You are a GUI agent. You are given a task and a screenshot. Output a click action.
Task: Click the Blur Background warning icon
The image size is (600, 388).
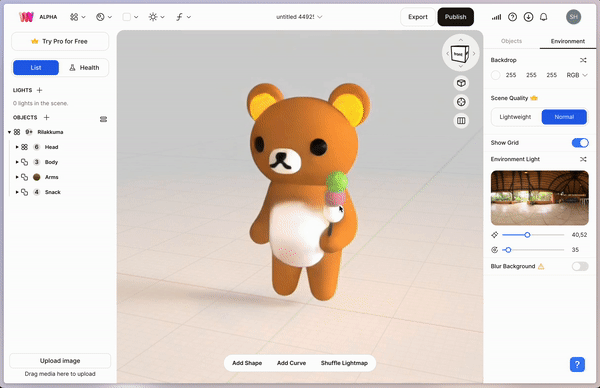541,266
